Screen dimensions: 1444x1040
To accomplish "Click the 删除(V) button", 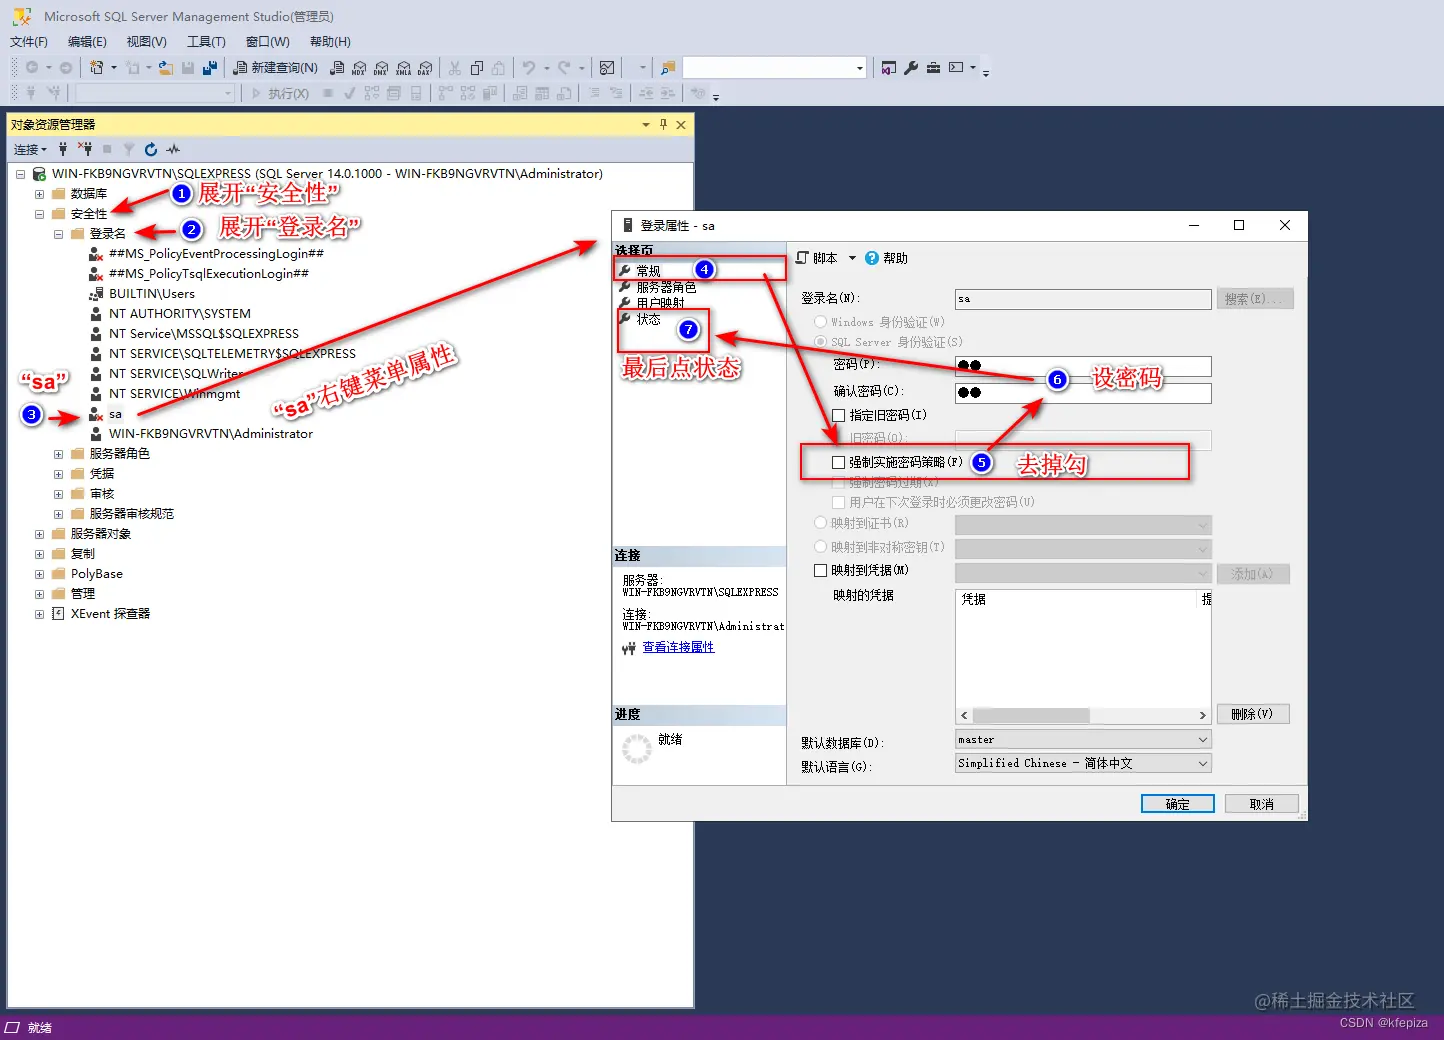I will point(1253,714).
